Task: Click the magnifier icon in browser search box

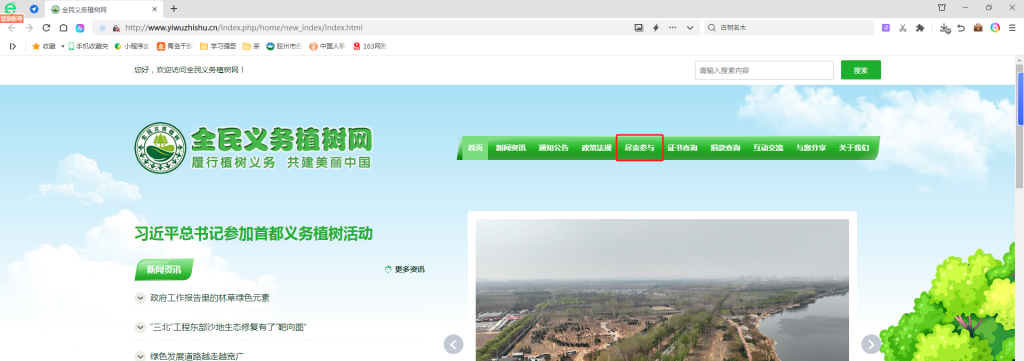Action: [x=712, y=28]
